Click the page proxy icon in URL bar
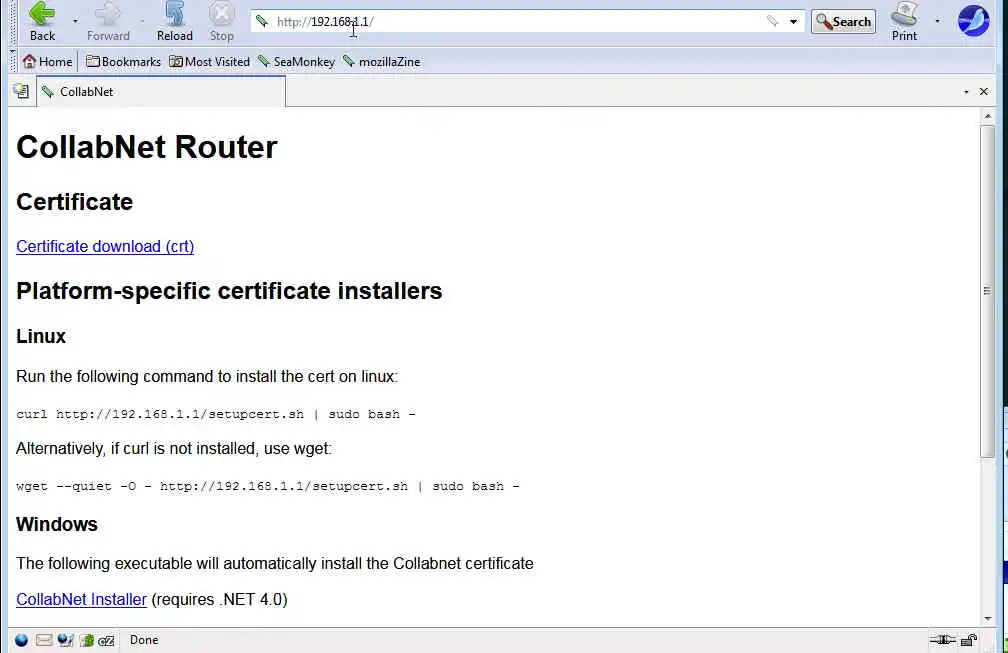Image resolution: width=1008 pixels, height=653 pixels. click(x=262, y=21)
